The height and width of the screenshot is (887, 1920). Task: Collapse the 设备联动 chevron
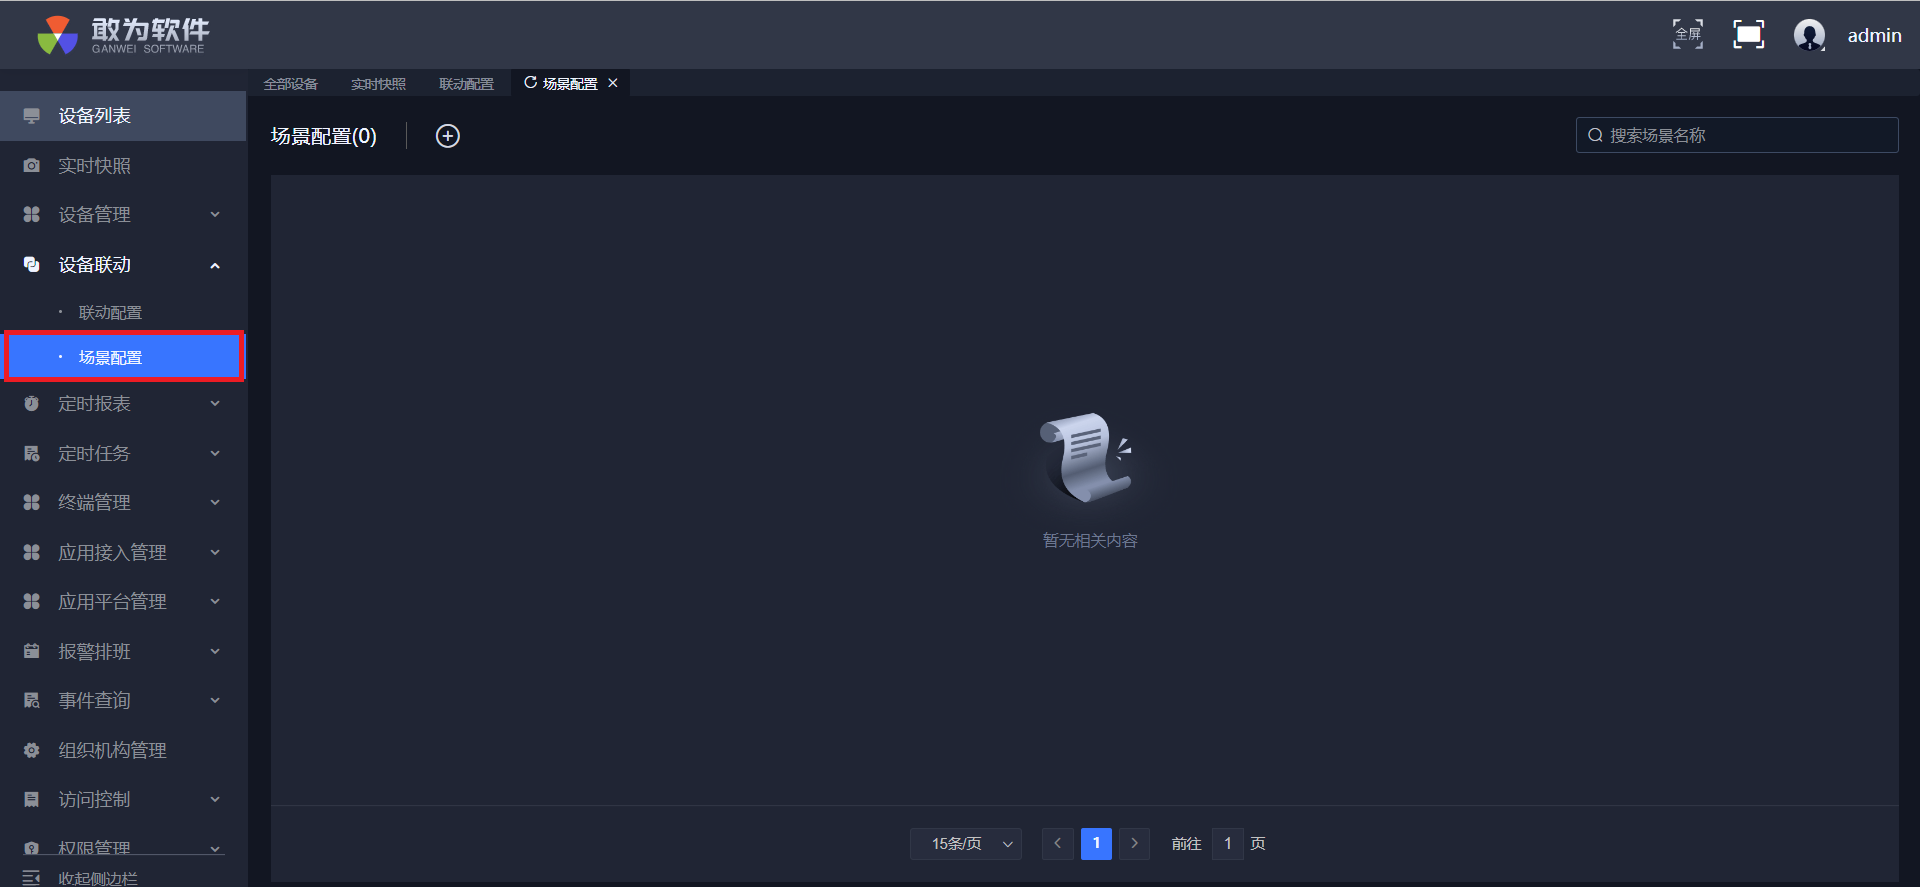pyautogui.click(x=215, y=265)
